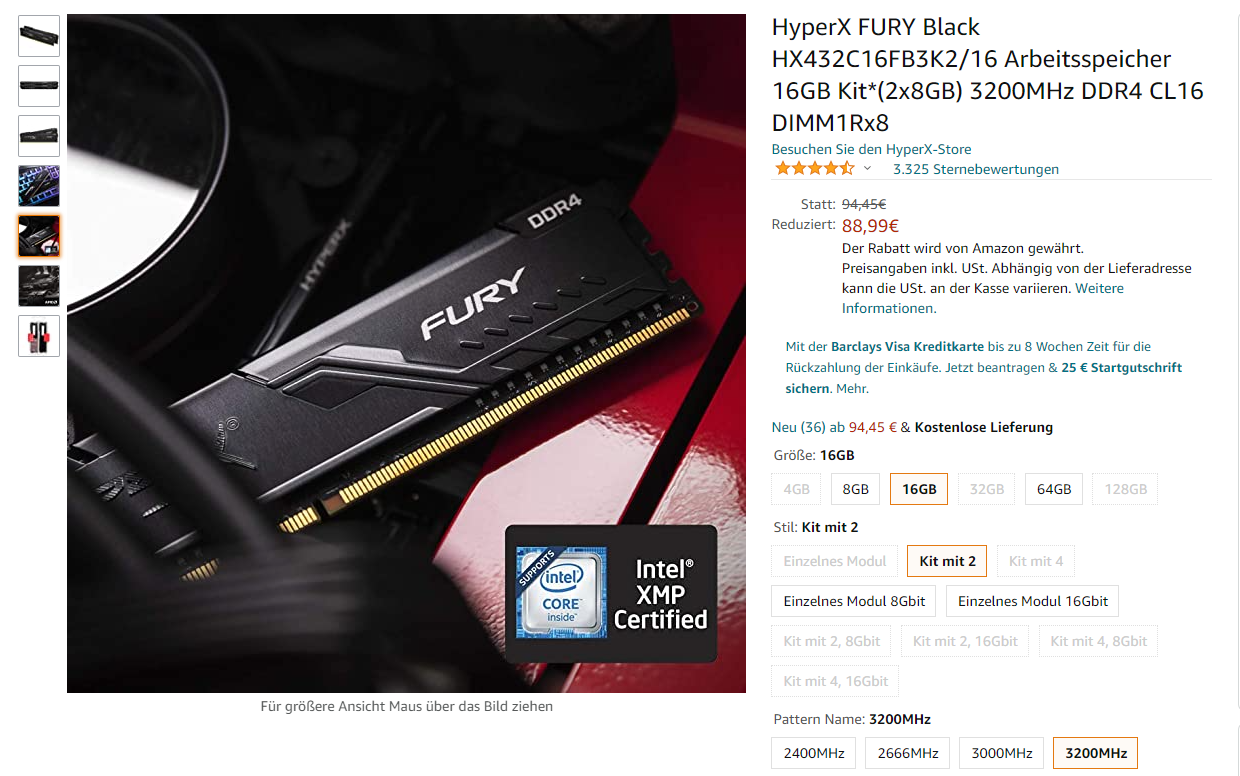The height and width of the screenshot is (776, 1240).
Task: Pick the 2400MHz pattern option
Action: click(x=813, y=753)
